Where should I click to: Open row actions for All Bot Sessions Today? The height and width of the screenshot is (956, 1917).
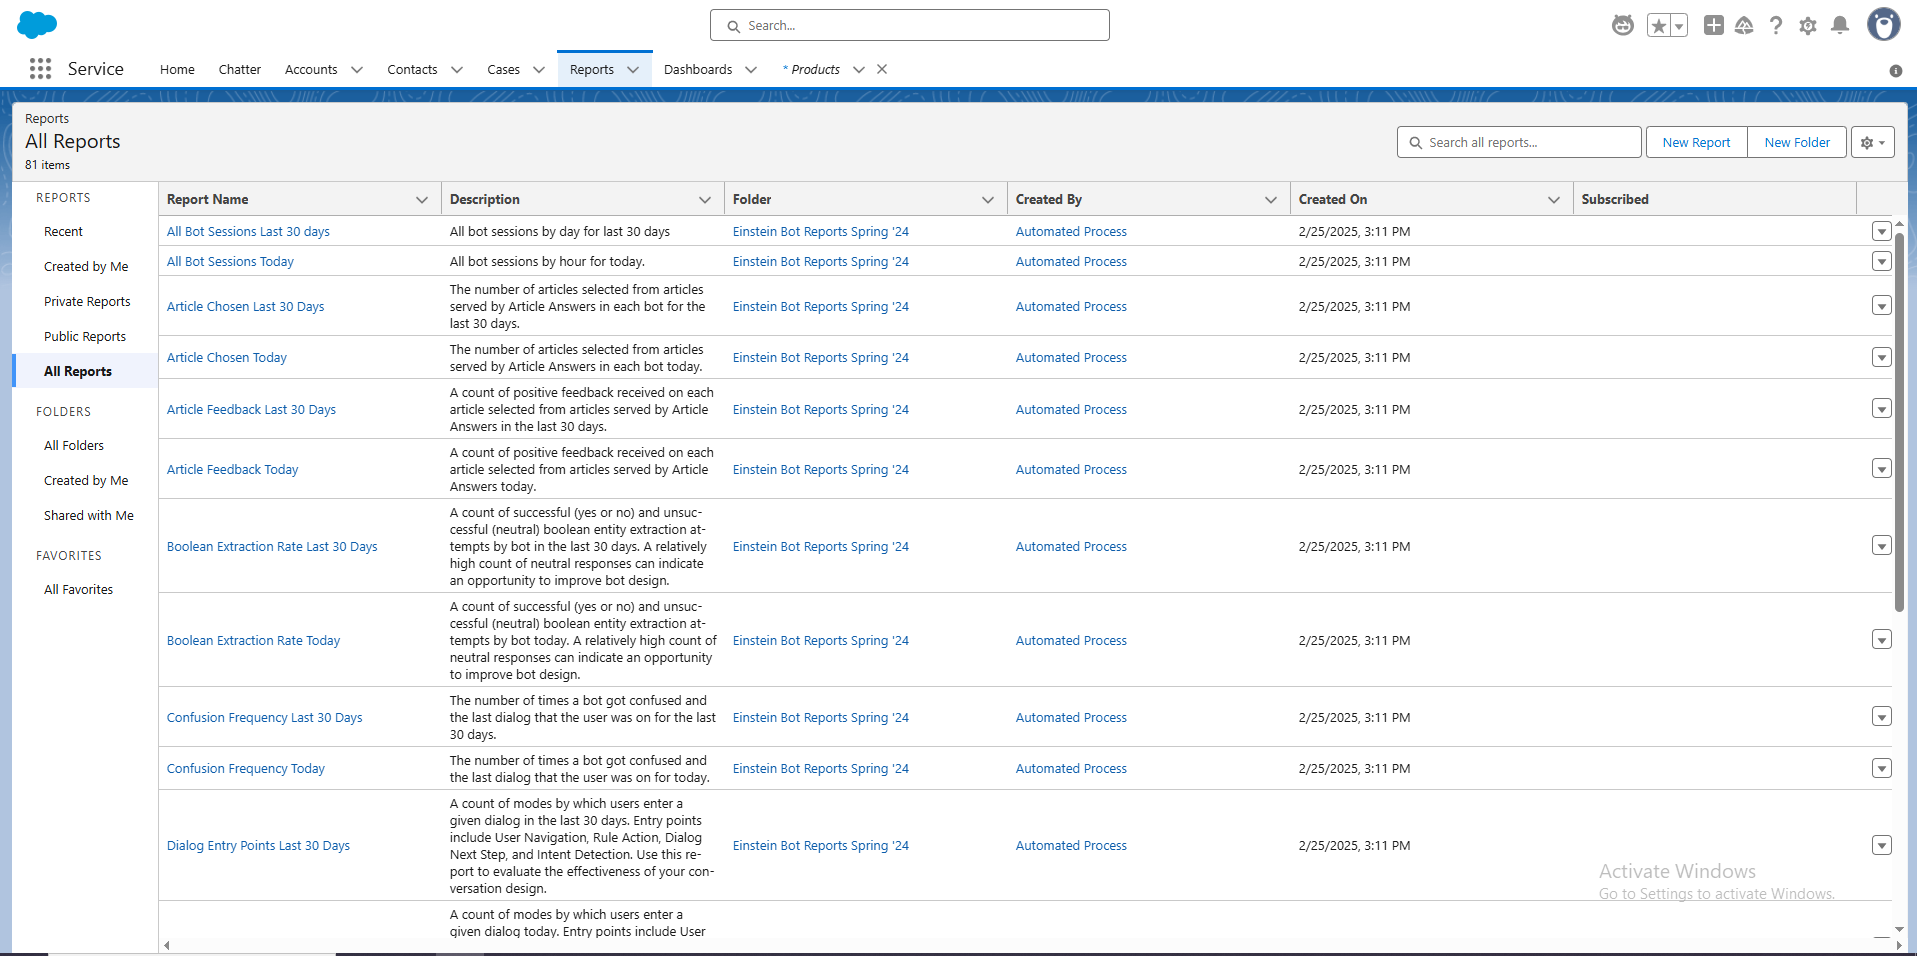tap(1882, 261)
